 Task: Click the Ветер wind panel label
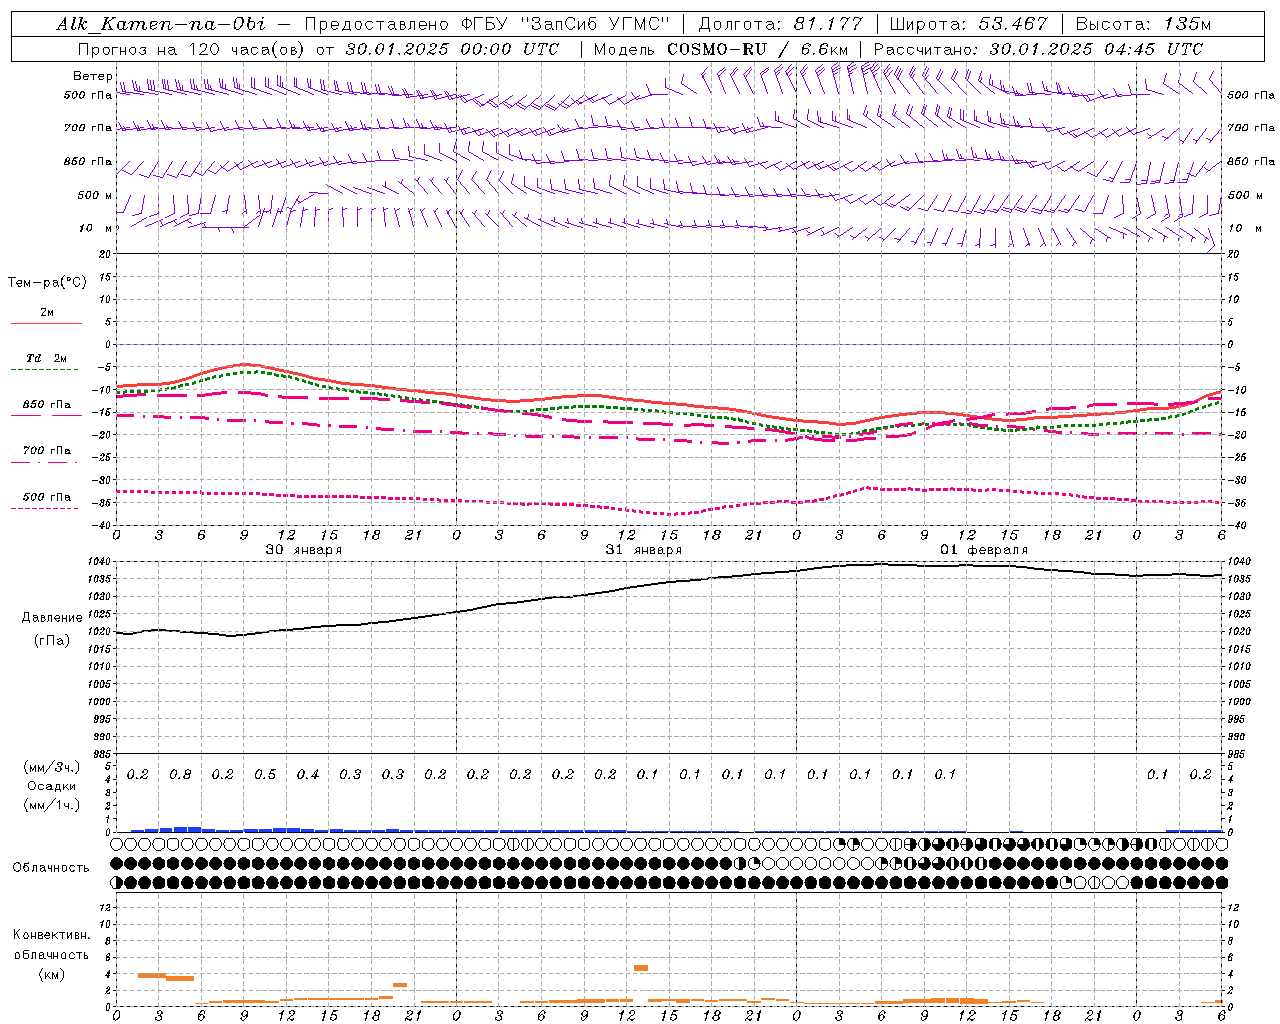tap(93, 76)
